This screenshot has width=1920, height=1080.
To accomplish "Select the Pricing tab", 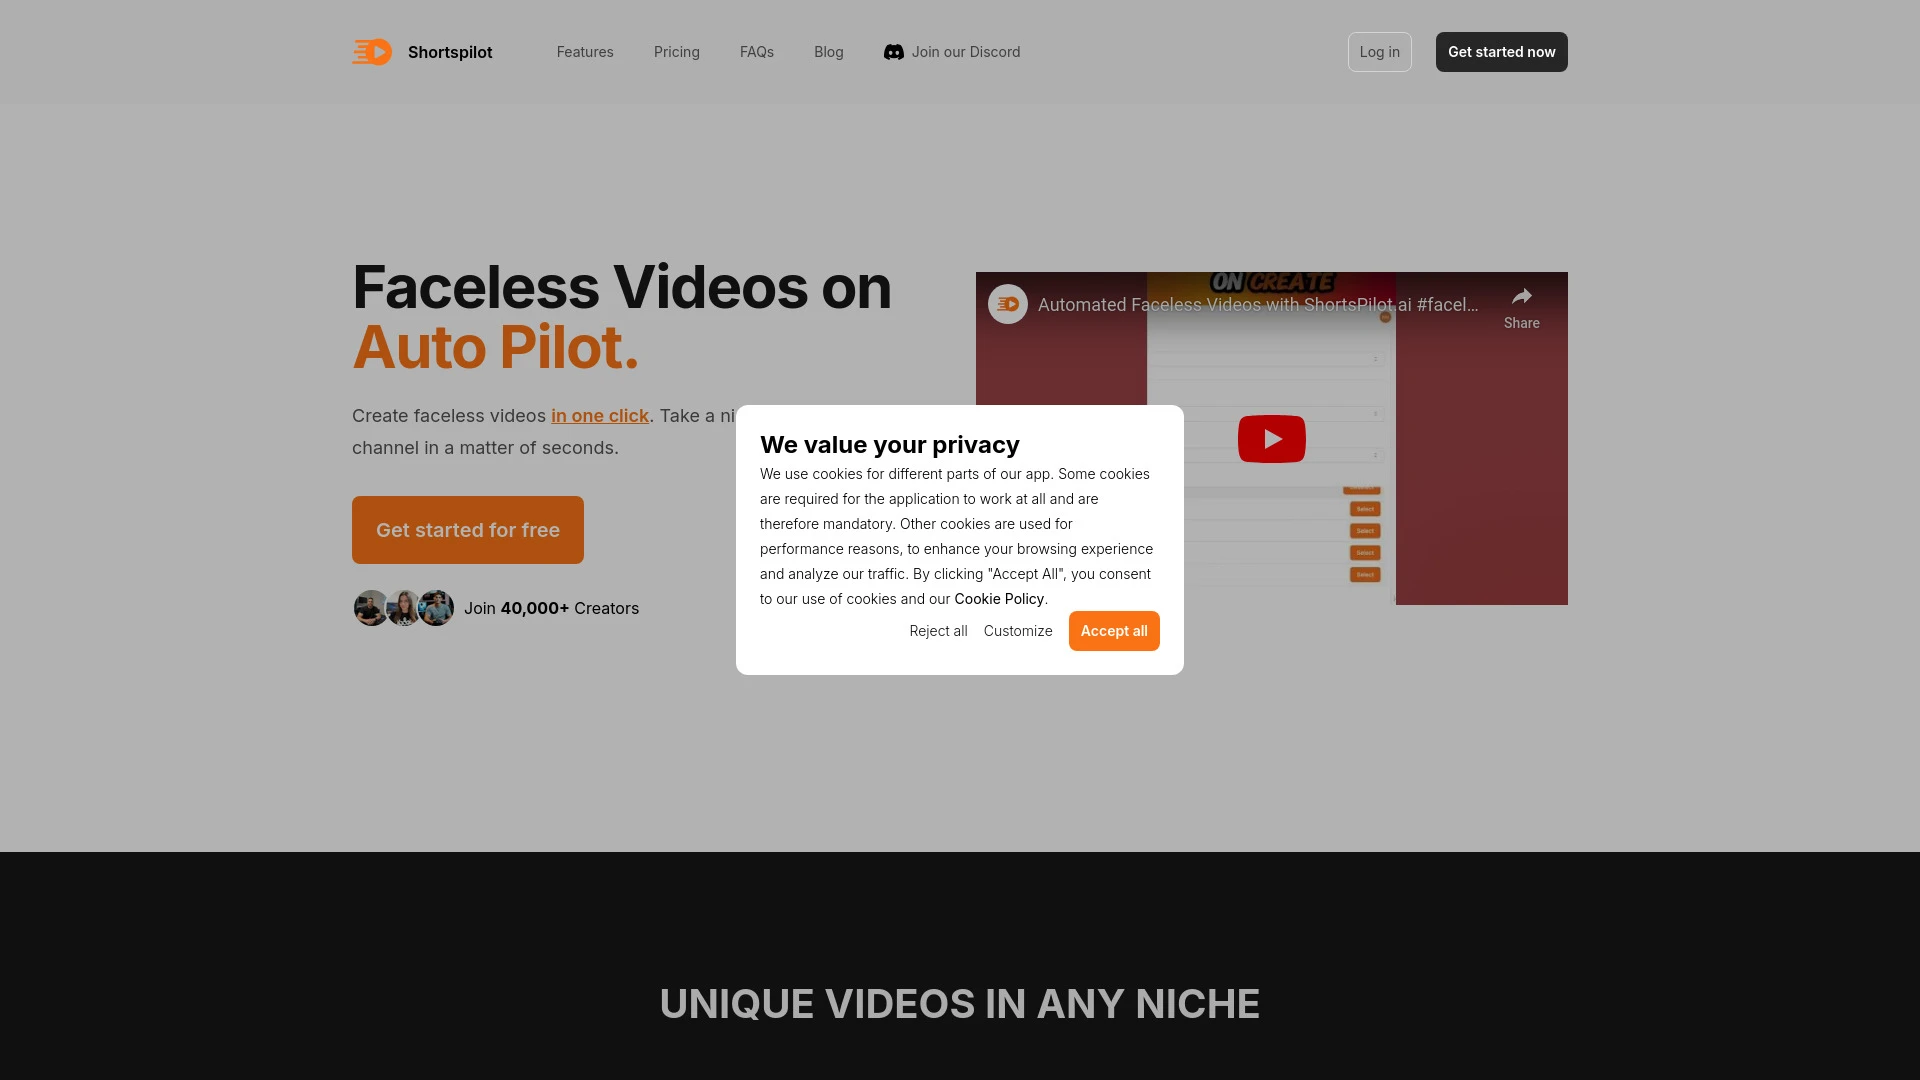I will 676,51.
